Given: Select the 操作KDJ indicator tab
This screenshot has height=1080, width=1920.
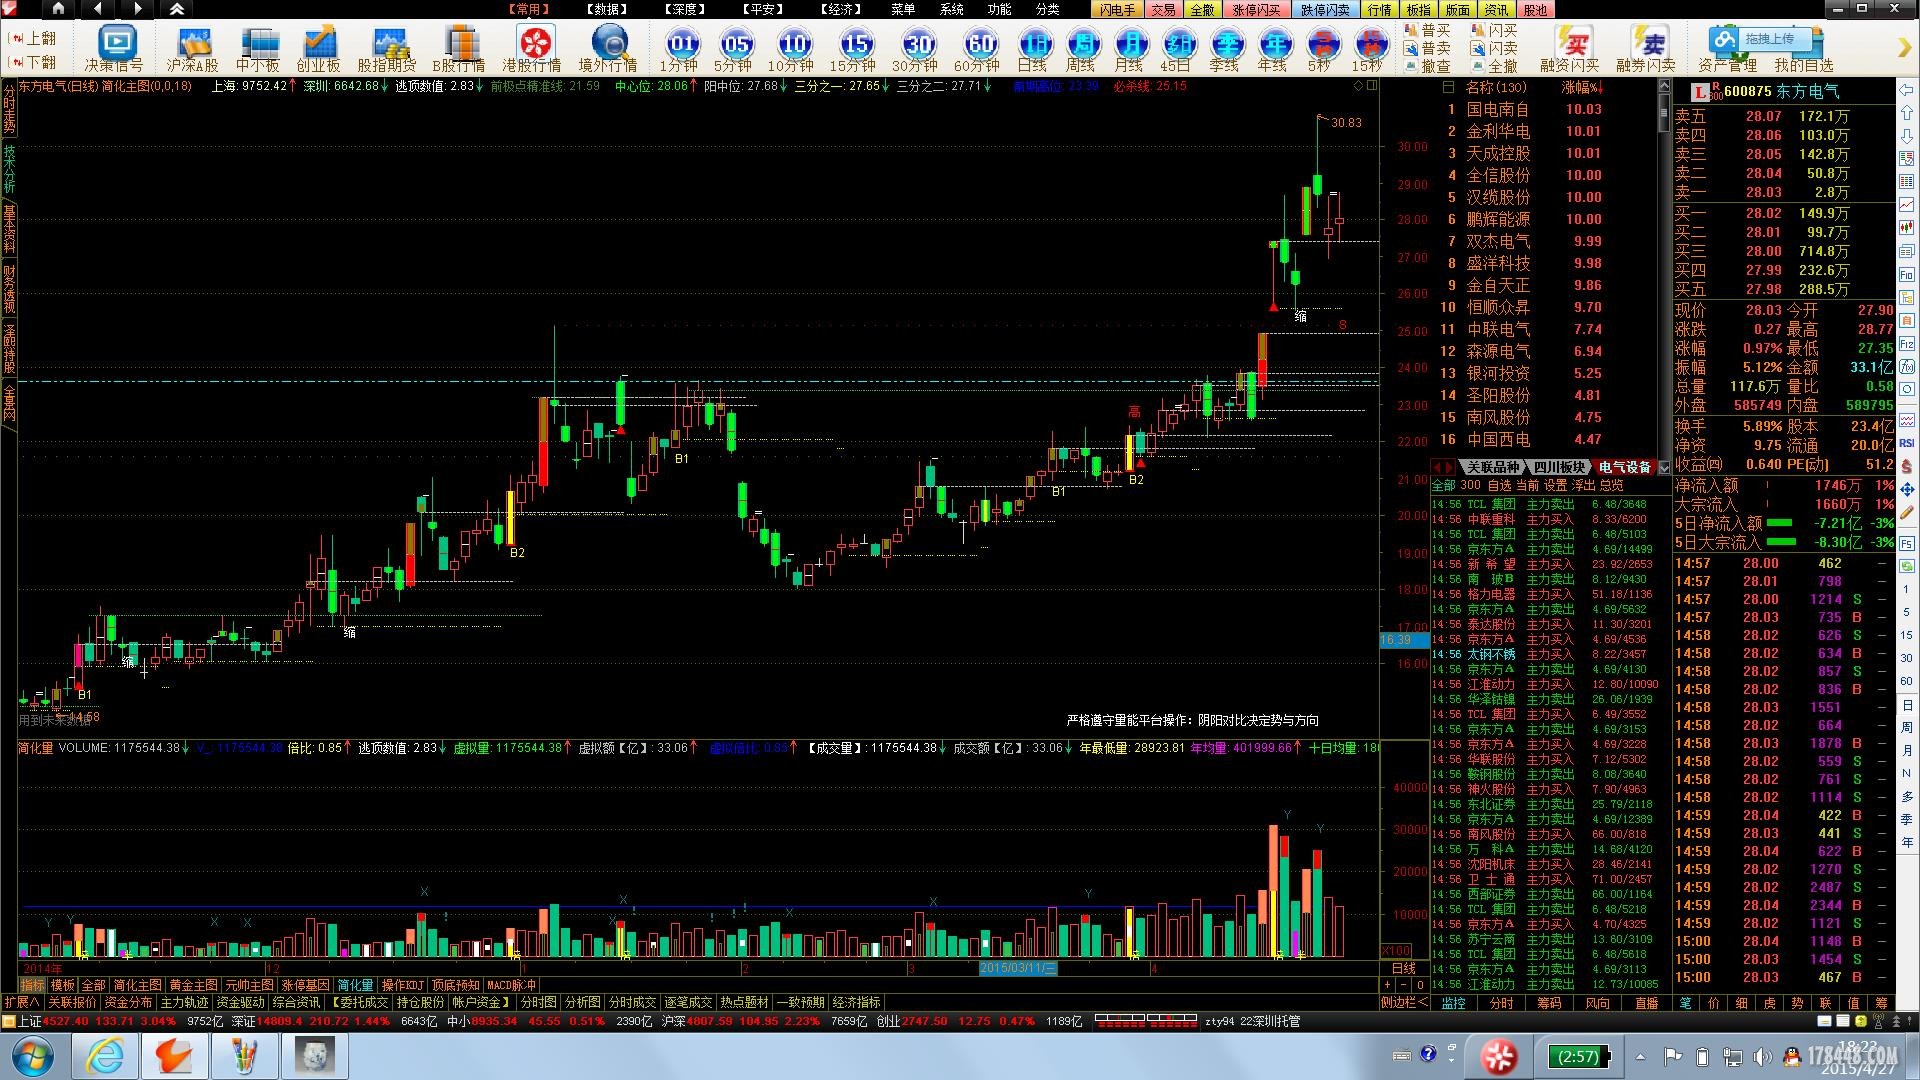Looking at the screenshot, I should tap(403, 985).
